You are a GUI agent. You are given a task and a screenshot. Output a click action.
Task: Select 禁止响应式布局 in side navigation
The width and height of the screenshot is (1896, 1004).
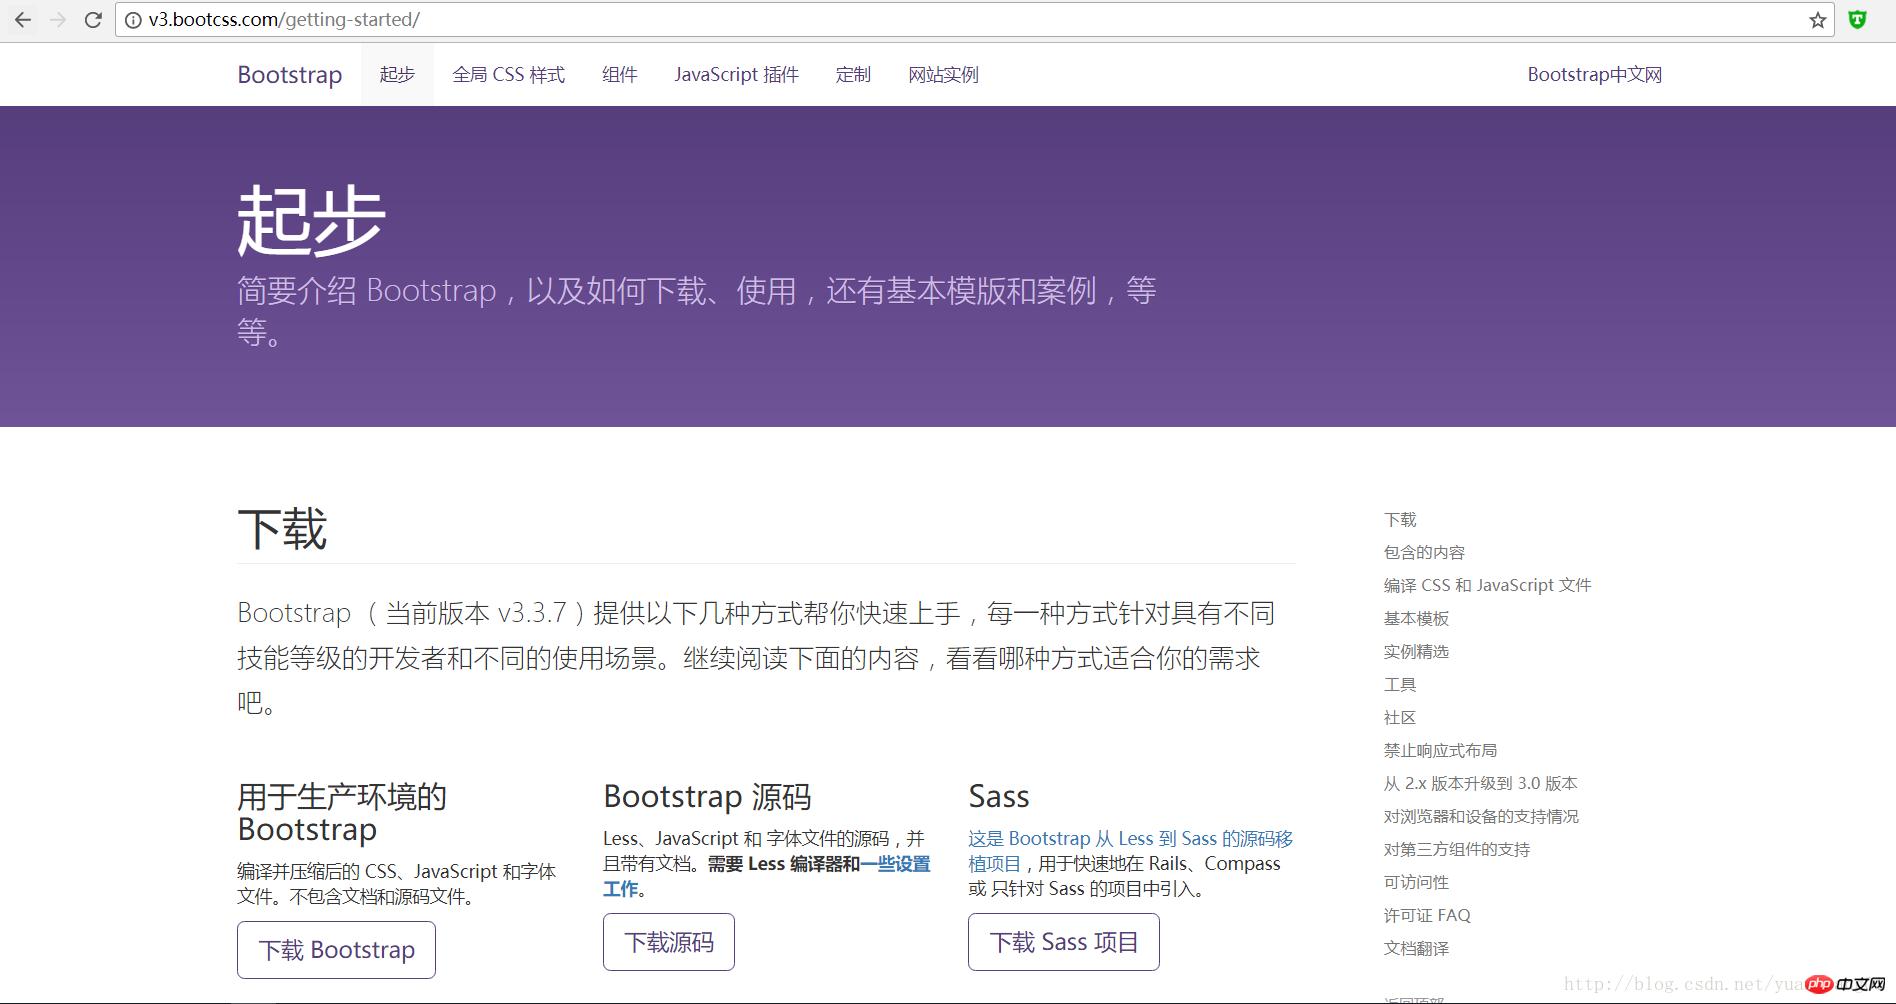click(x=1440, y=751)
